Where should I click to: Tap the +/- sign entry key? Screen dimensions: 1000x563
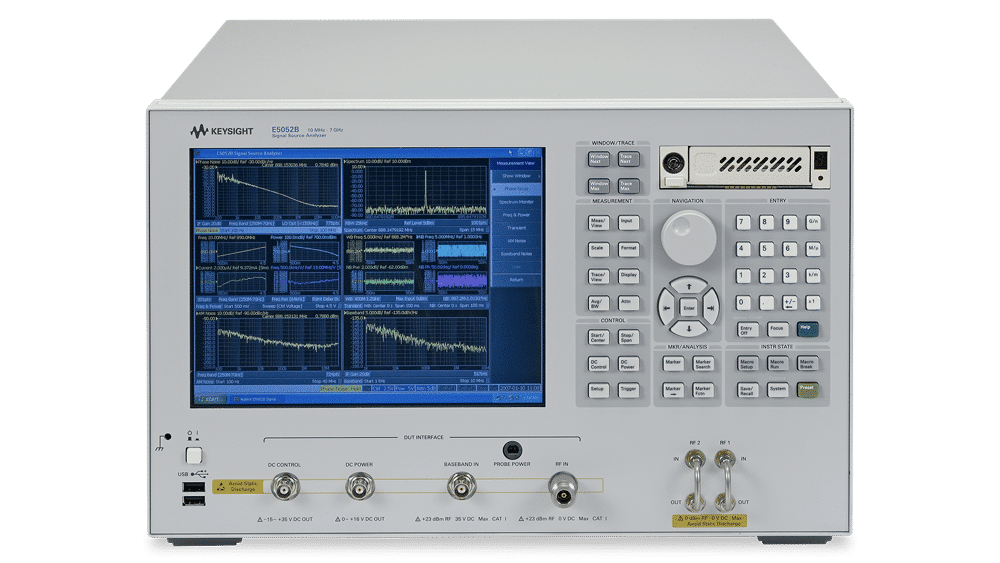coord(790,303)
